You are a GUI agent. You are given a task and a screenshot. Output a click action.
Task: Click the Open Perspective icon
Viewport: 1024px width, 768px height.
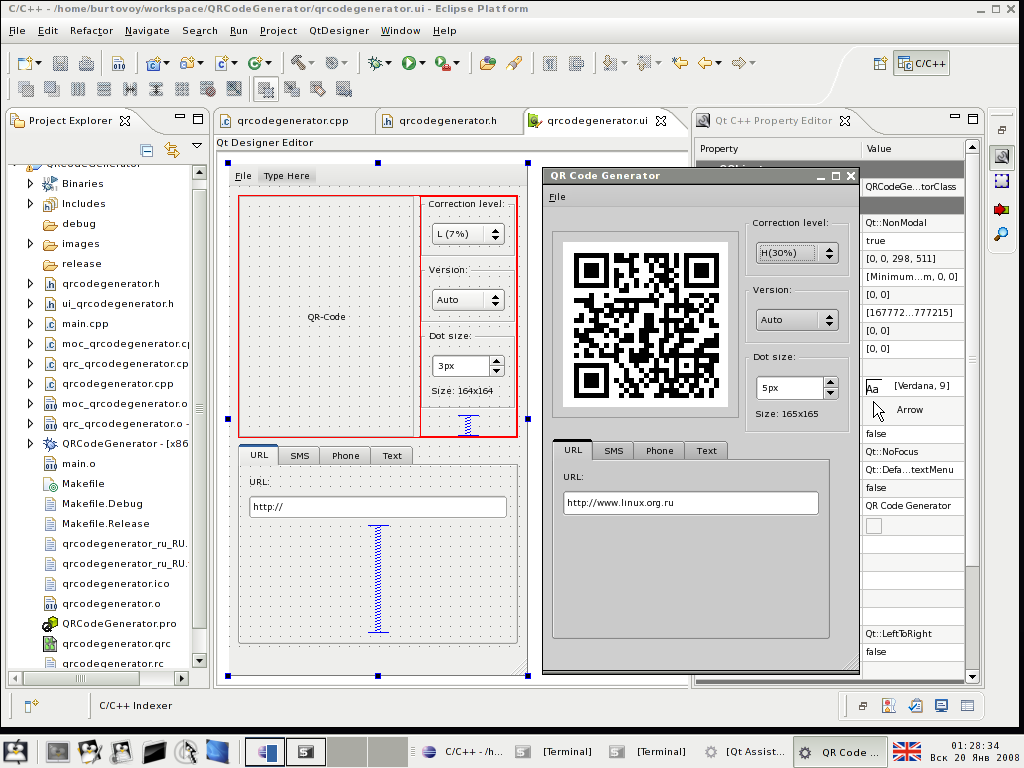click(880, 63)
